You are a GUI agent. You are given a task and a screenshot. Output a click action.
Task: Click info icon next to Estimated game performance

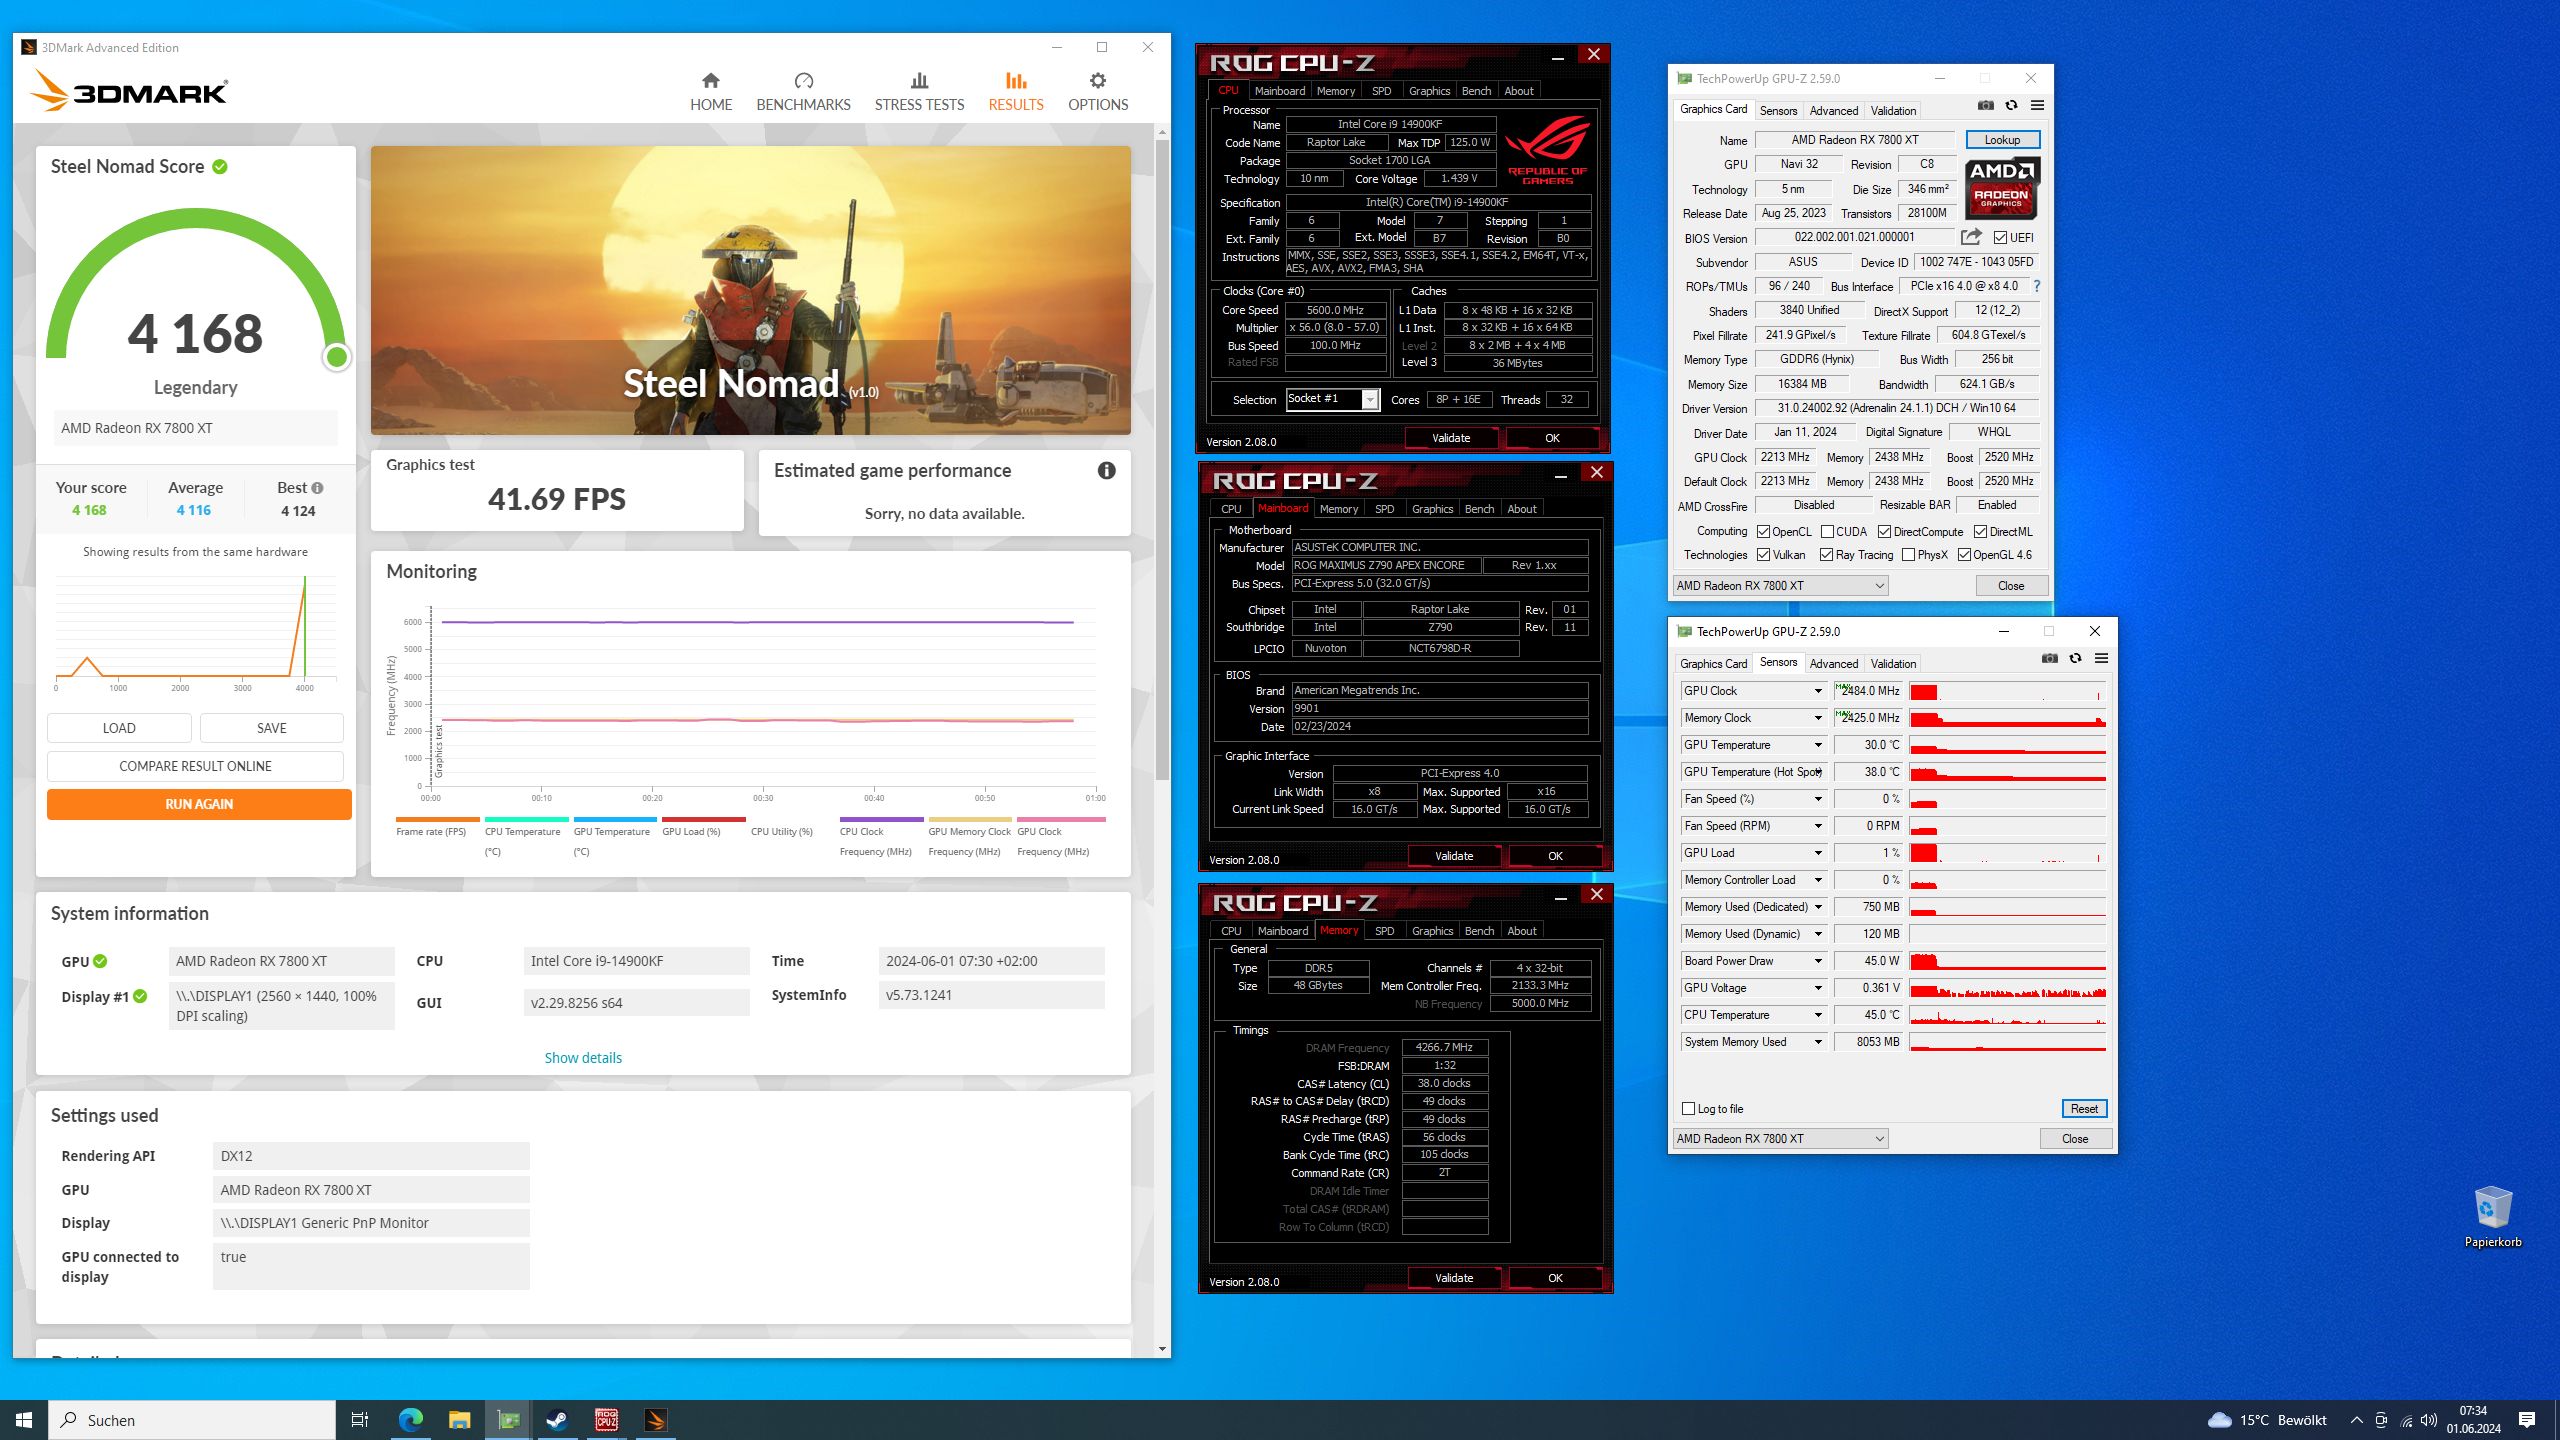pyautogui.click(x=1106, y=471)
